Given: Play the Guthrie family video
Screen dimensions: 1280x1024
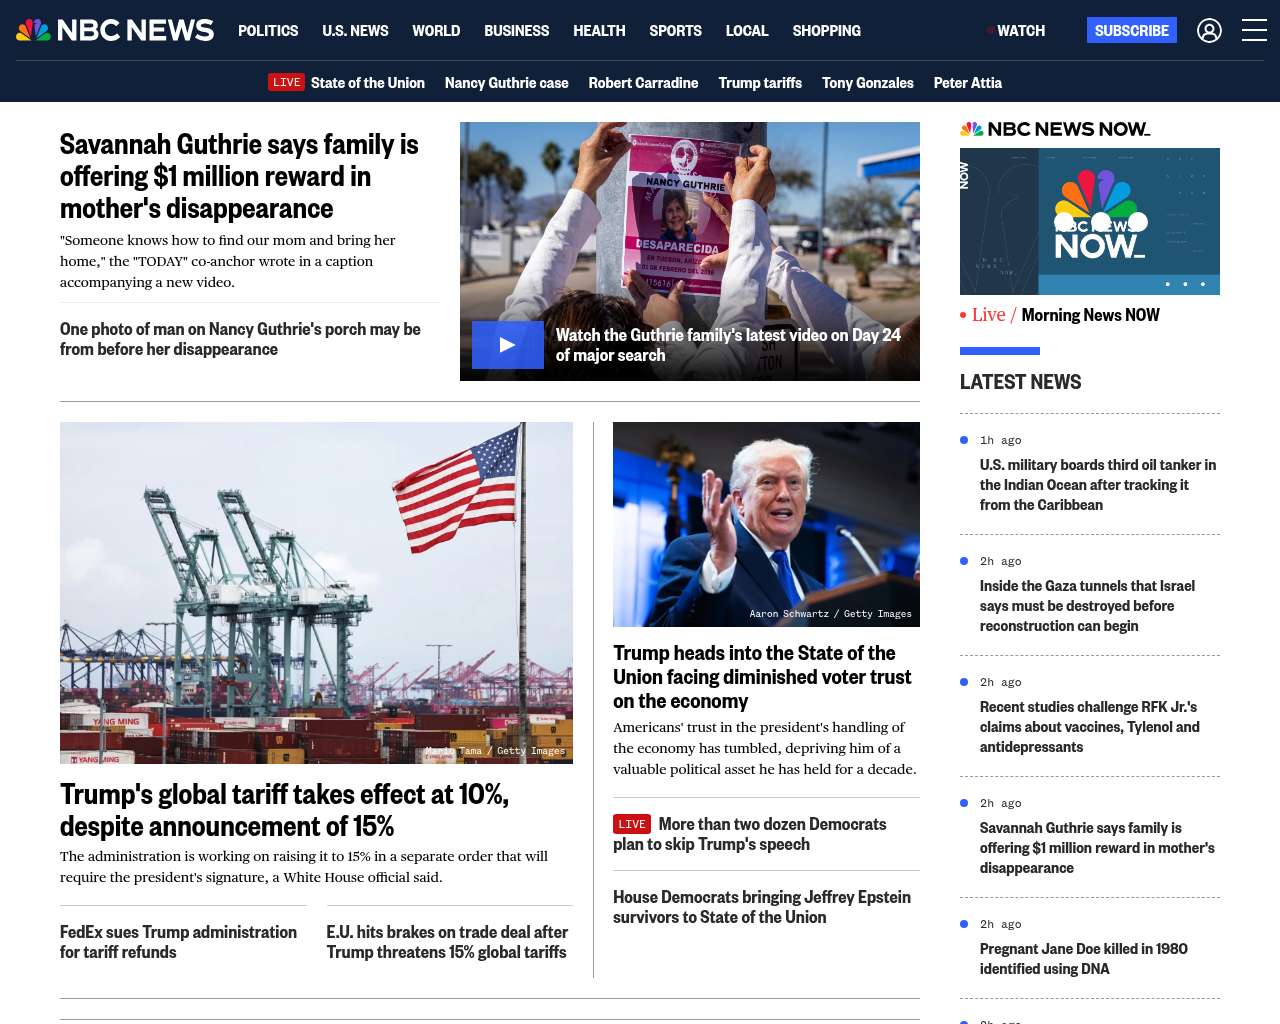Looking at the screenshot, I should tap(508, 345).
